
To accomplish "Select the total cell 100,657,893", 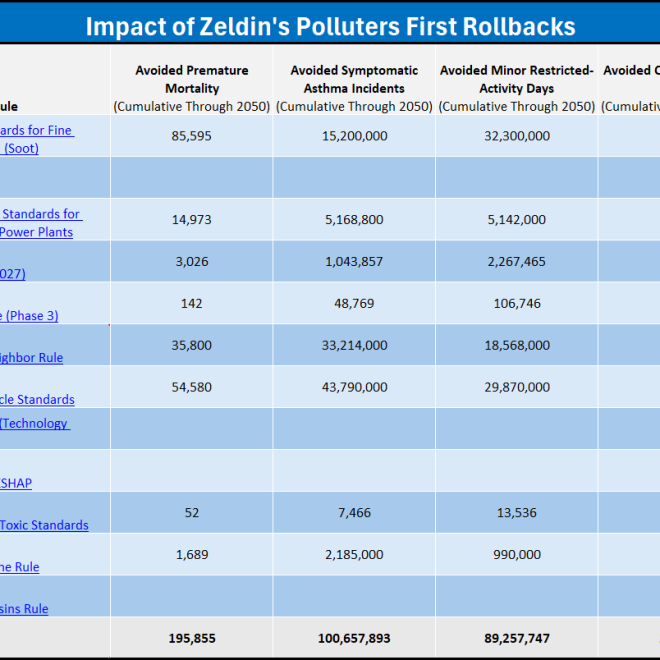I will [354, 638].
